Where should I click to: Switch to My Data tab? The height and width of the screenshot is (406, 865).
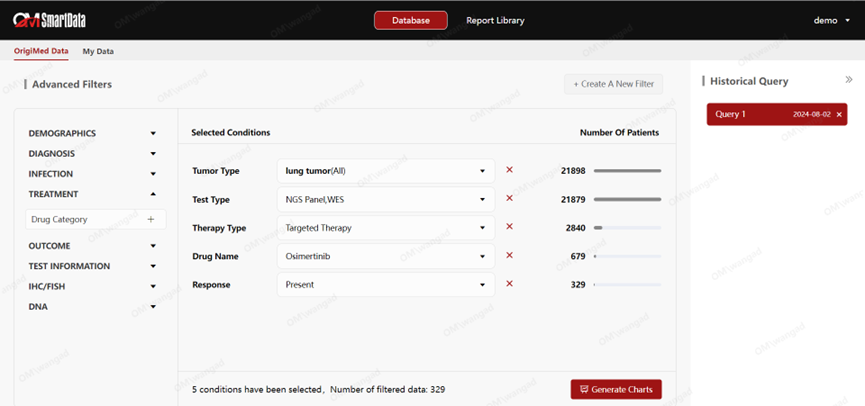point(98,51)
